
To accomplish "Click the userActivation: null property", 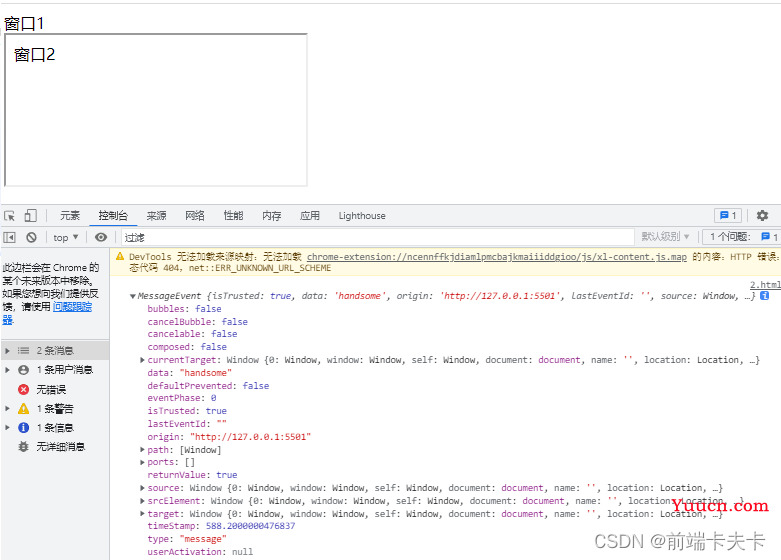I will pyautogui.click(x=200, y=552).
